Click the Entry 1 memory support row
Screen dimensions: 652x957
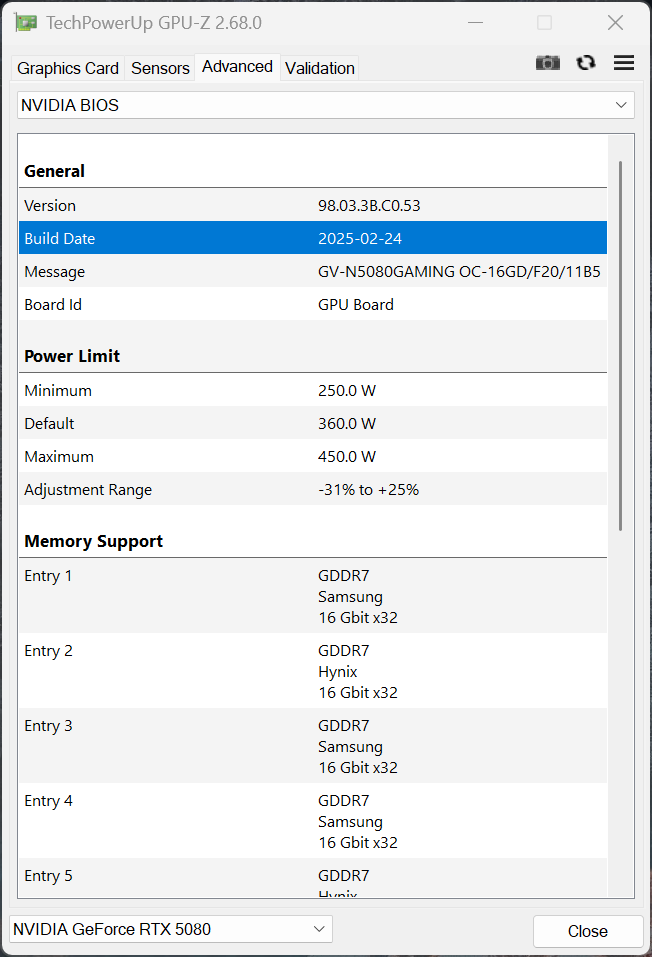(x=312, y=596)
